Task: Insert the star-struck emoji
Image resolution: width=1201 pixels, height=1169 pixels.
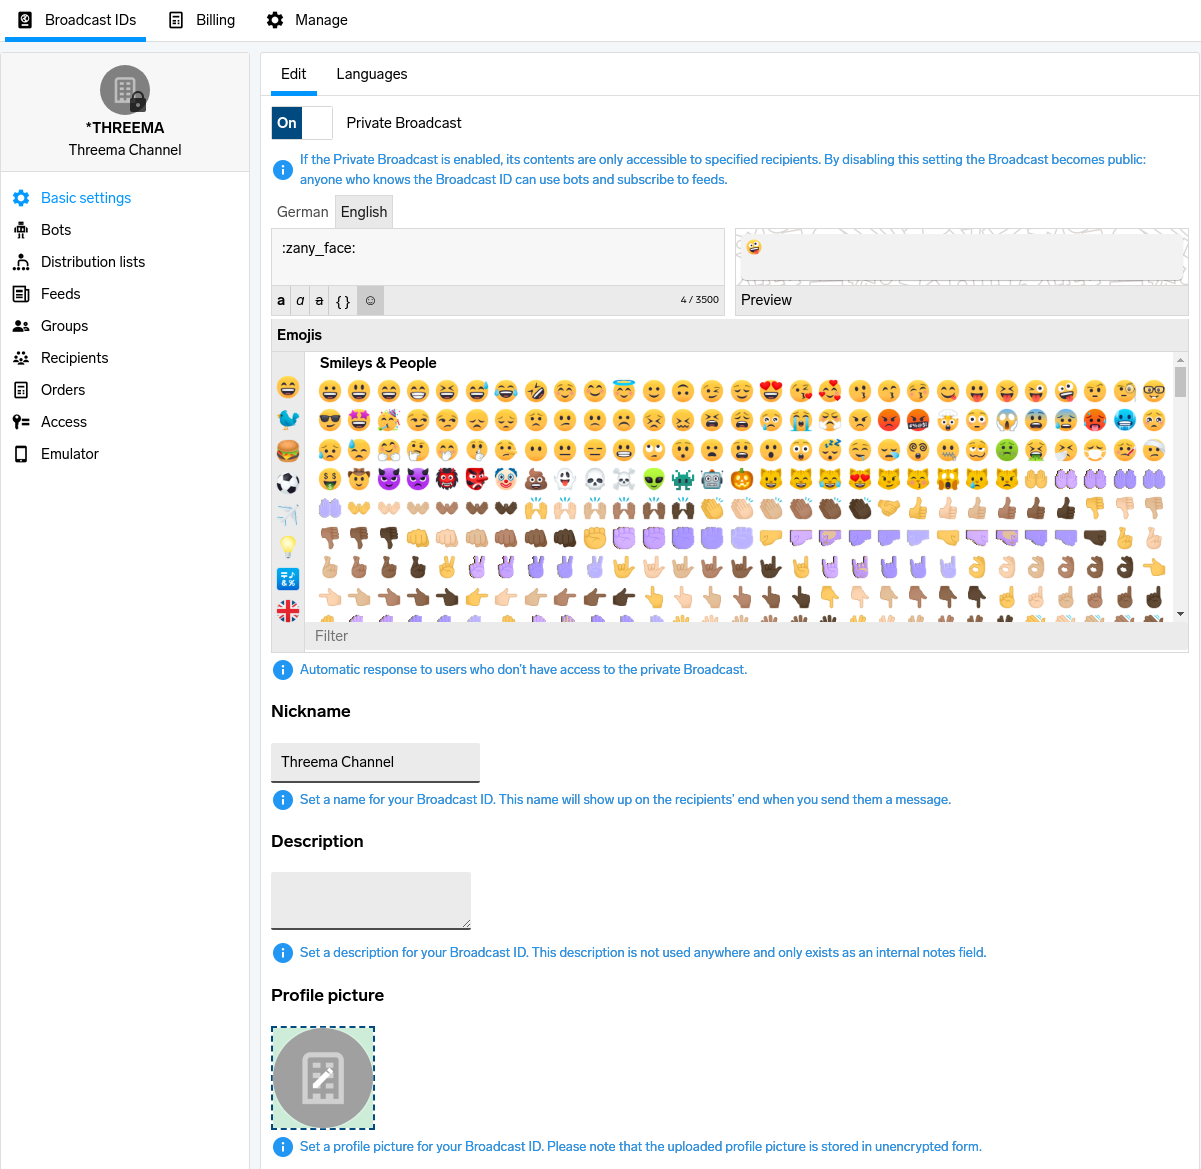Action: (x=359, y=420)
